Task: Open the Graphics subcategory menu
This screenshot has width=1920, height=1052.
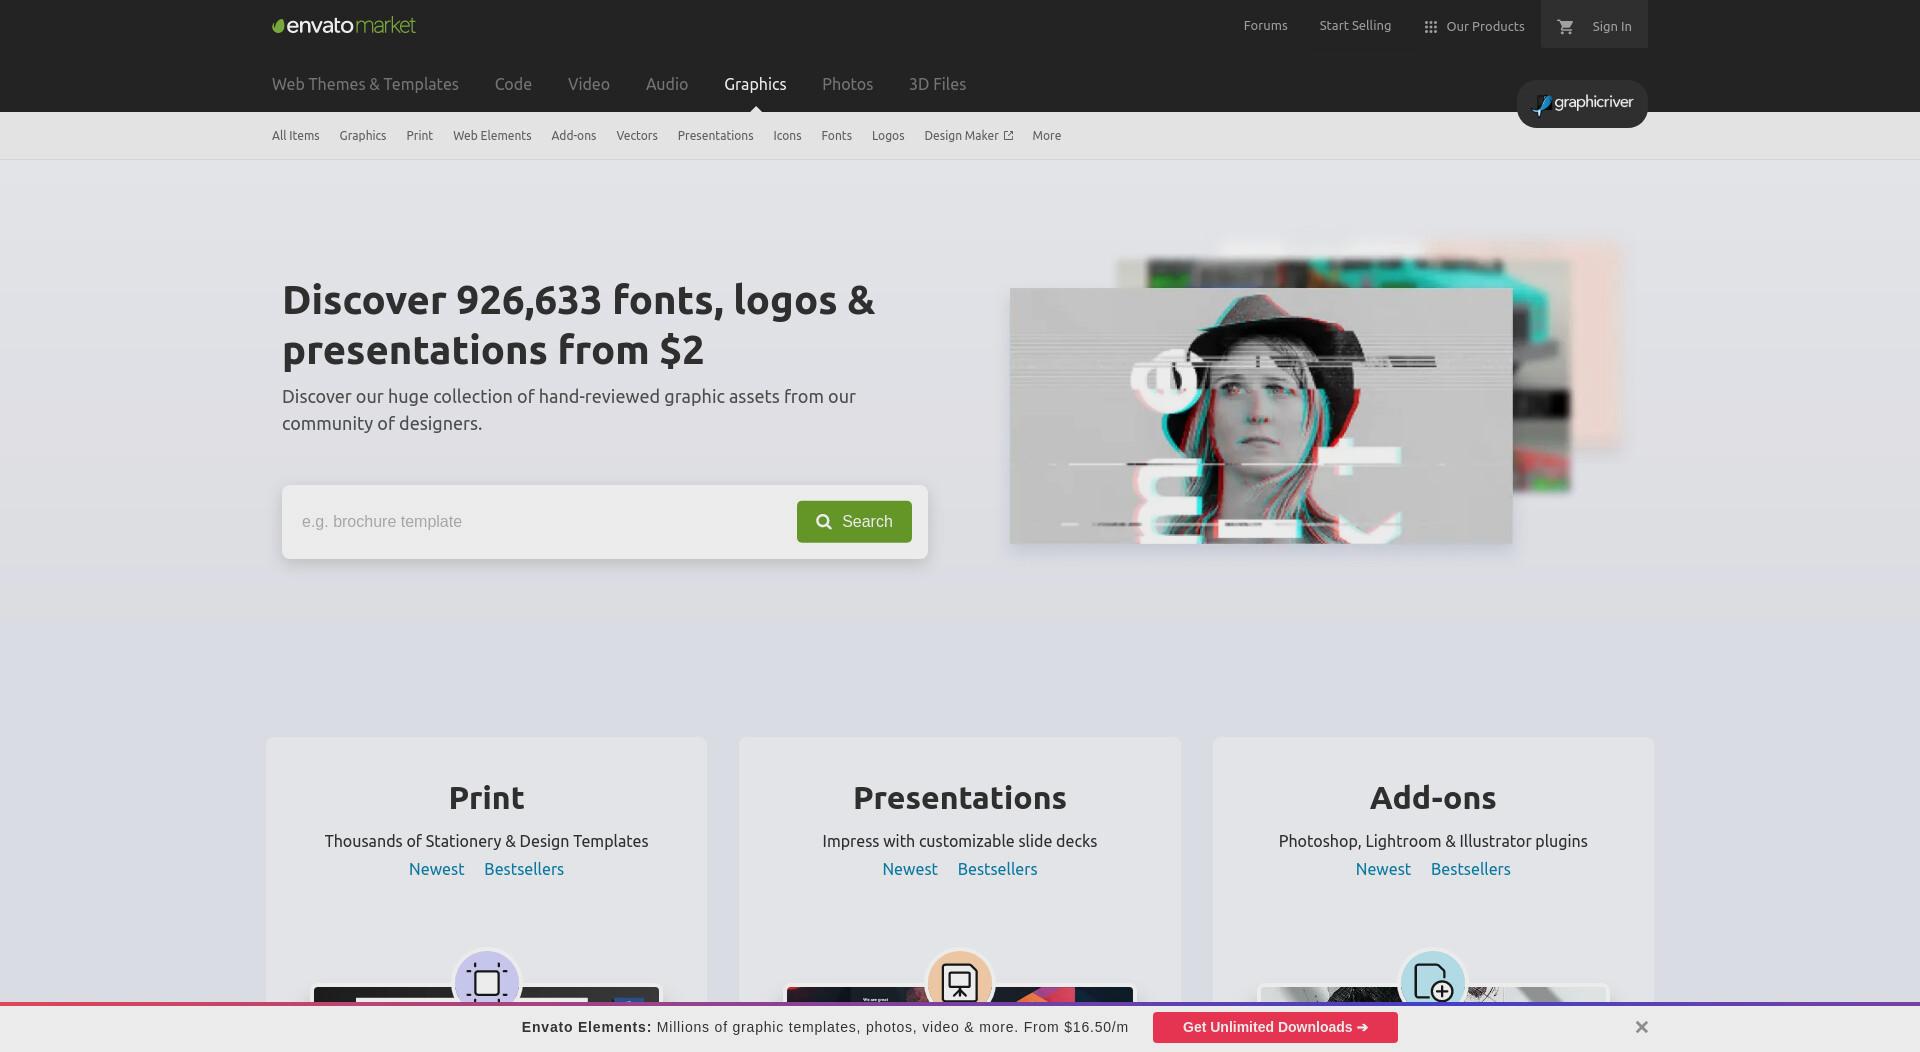Action: 362,136
